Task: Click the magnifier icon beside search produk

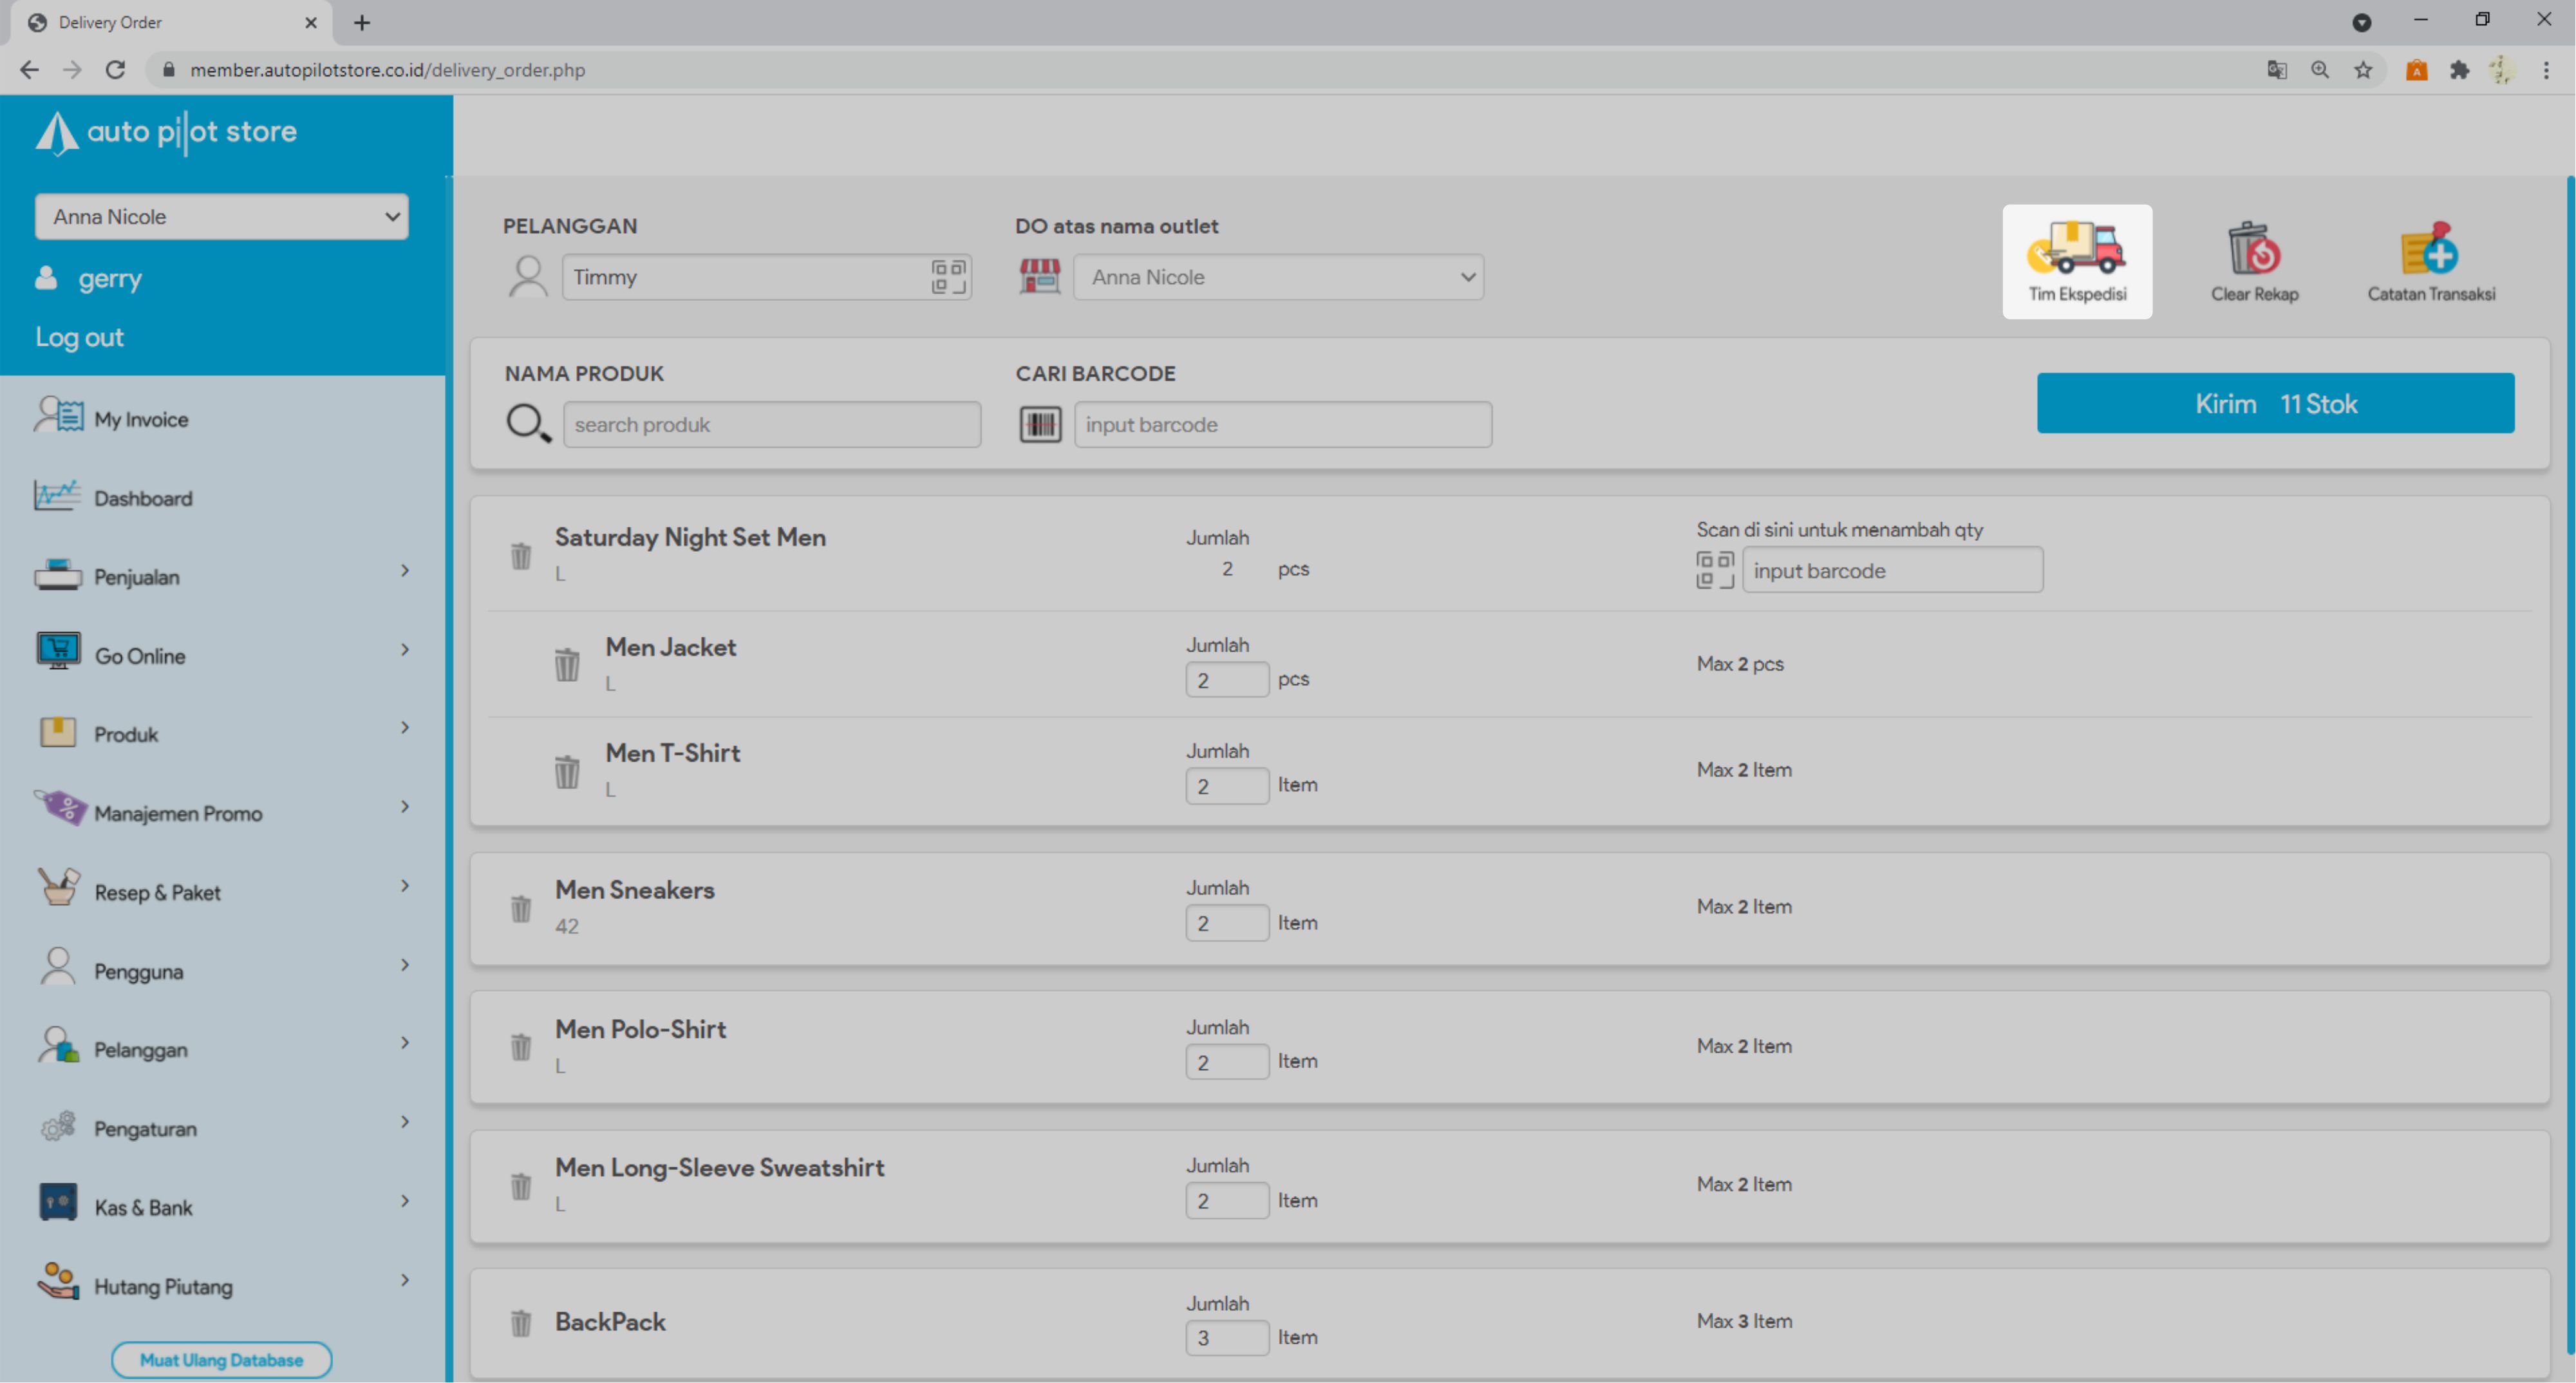Action: pyautogui.click(x=528, y=424)
